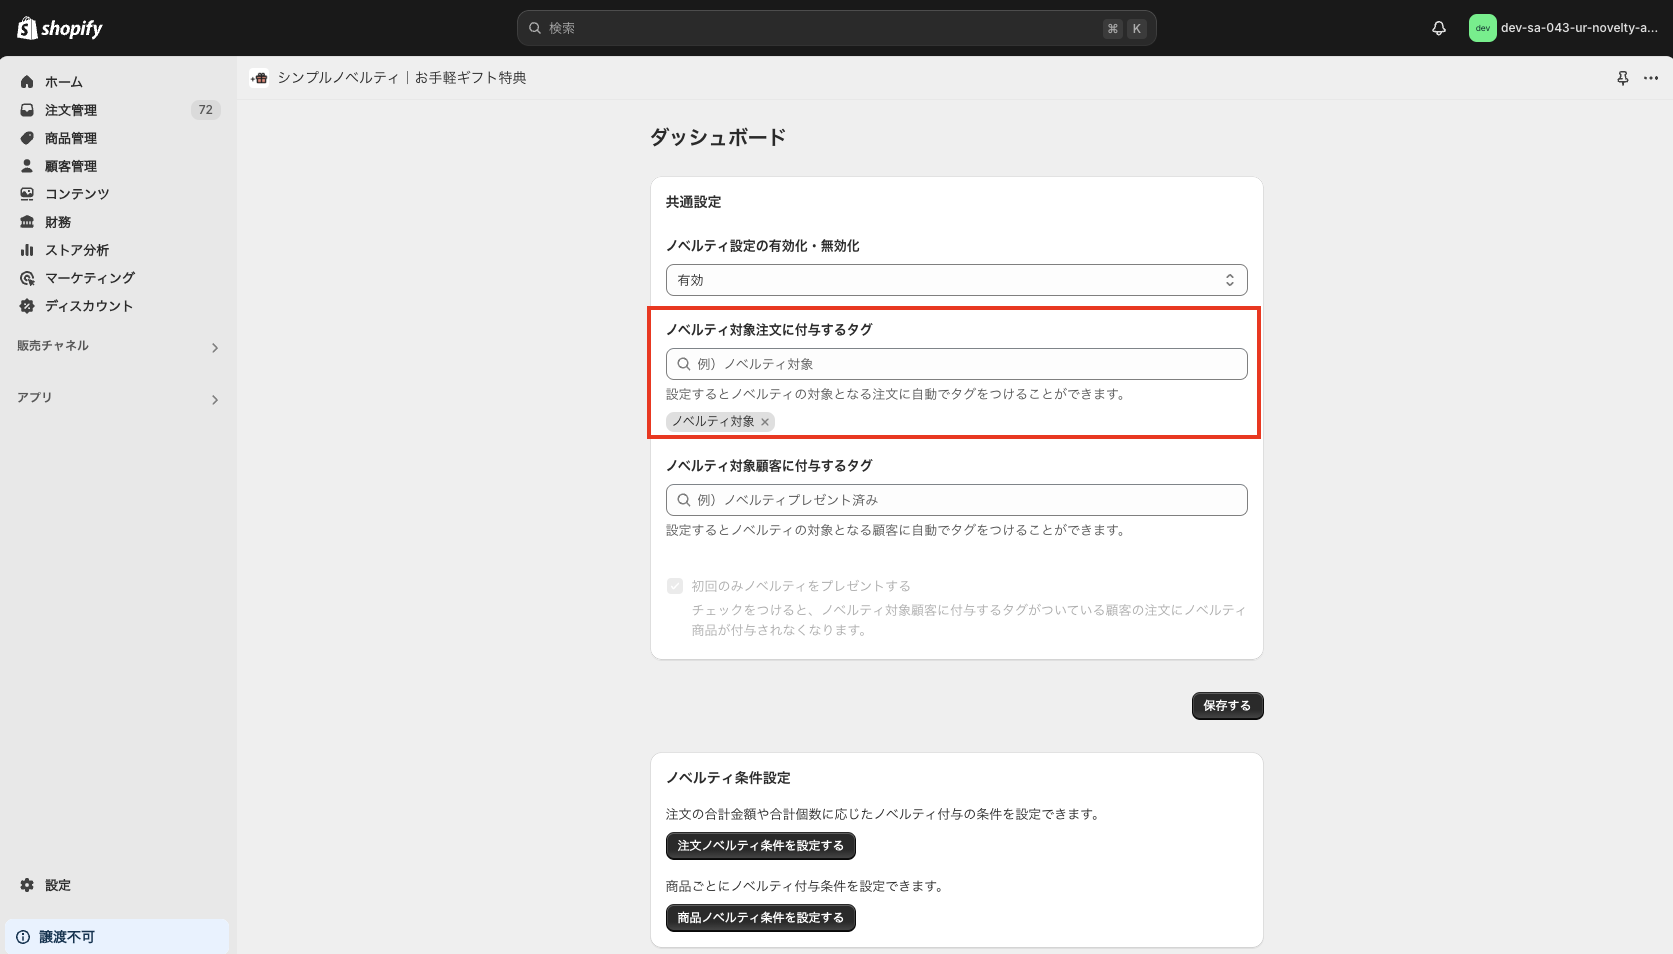
Task: Open the ノベルティ設定 有効 dropdown
Action: 955,279
